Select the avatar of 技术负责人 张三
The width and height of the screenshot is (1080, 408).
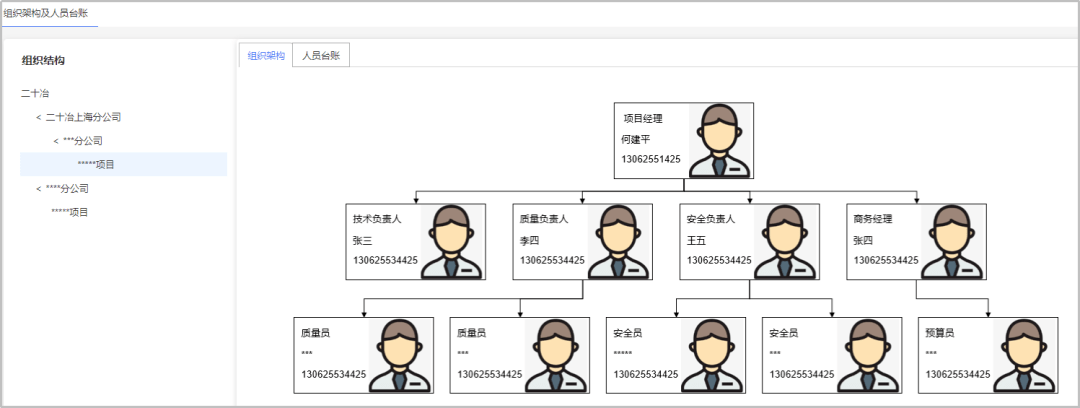(452, 241)
